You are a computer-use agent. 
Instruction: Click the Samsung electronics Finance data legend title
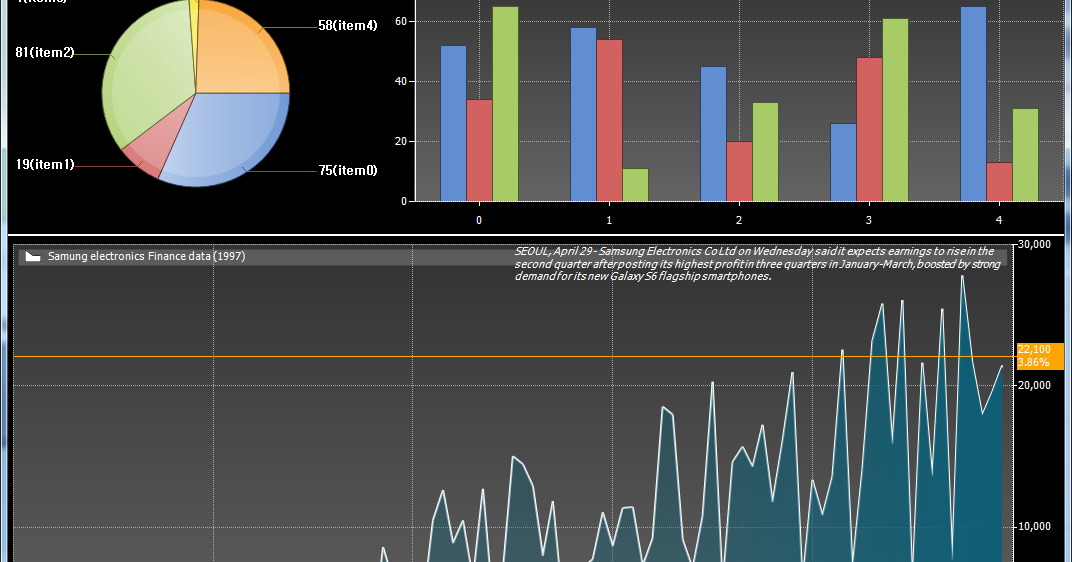[146, 256]
